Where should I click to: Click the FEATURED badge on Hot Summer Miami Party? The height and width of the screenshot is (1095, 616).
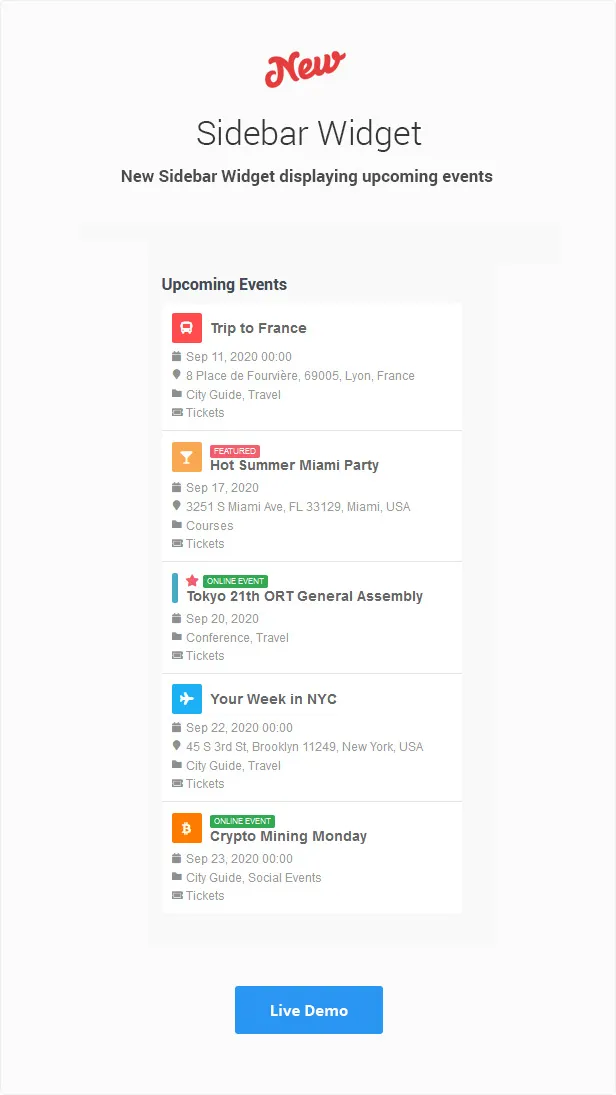pos(235,450)
